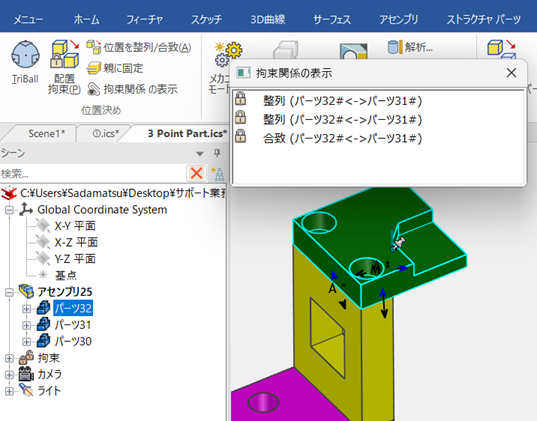This screenshot has height=421, width=537.
Task: Select アセンブリ25 assembly item
Action: 65,292
